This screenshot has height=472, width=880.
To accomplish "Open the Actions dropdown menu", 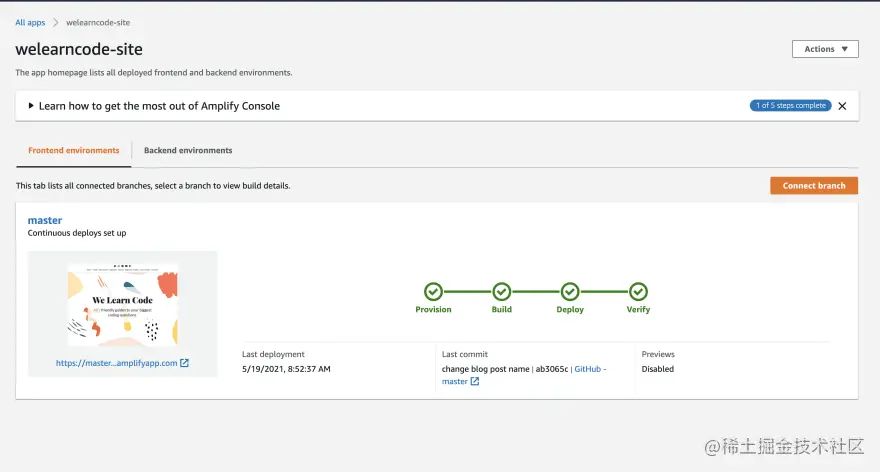I will (x=825, y=49).
